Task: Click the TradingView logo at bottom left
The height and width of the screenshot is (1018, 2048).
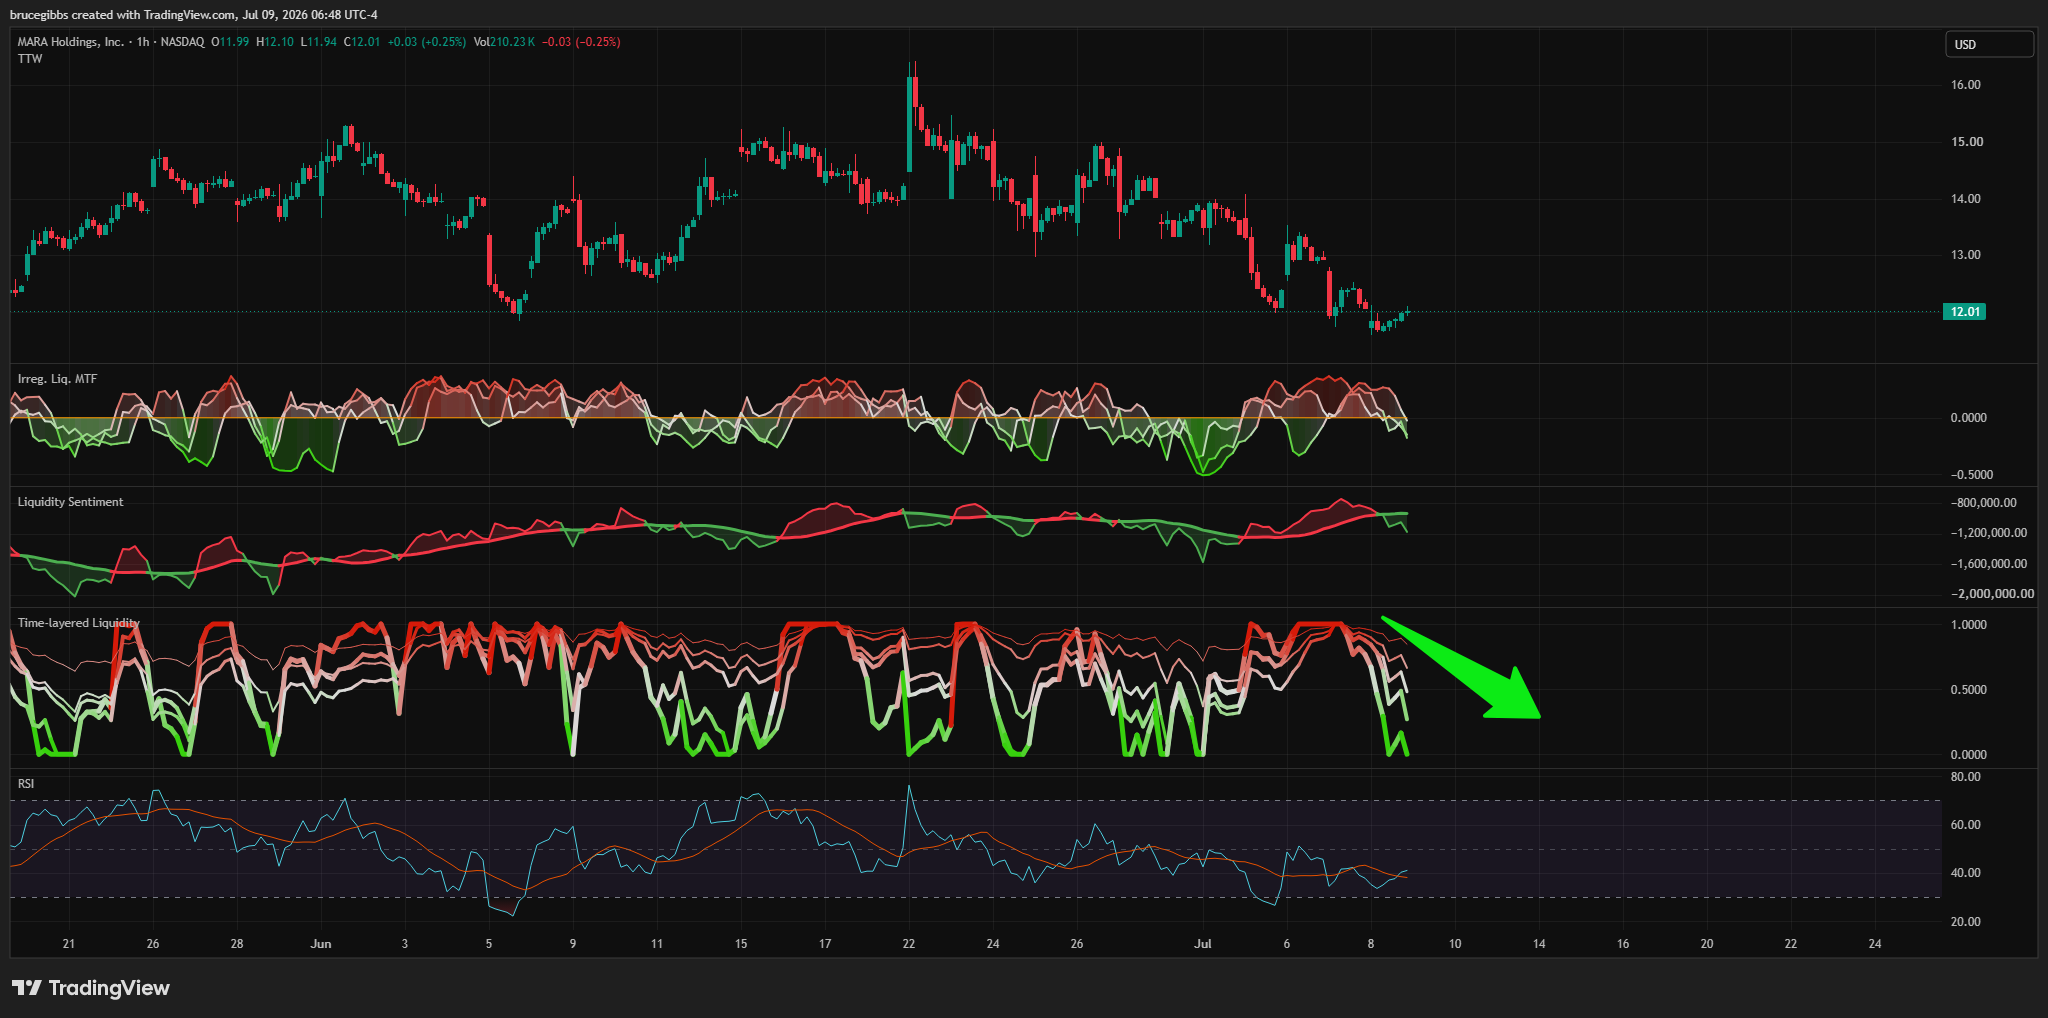Action: (x=91, y=988)
